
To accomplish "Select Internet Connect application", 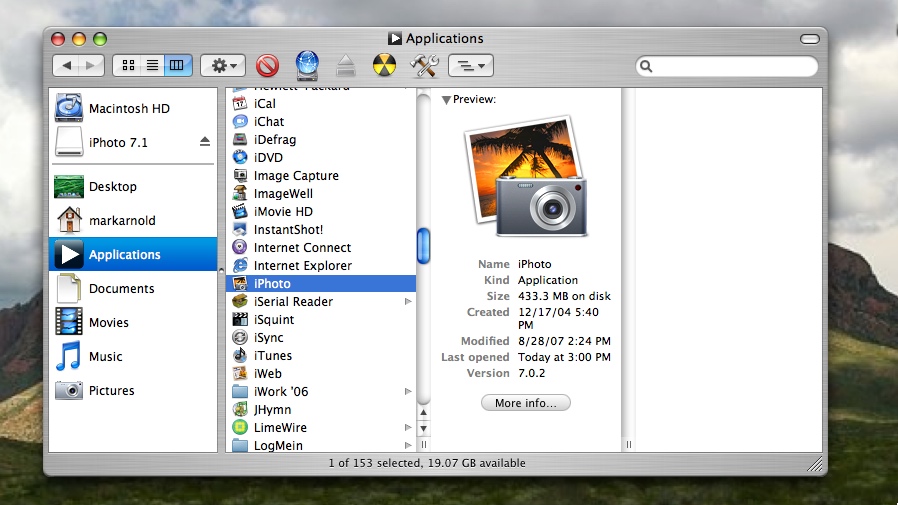I will click(321, 248).
